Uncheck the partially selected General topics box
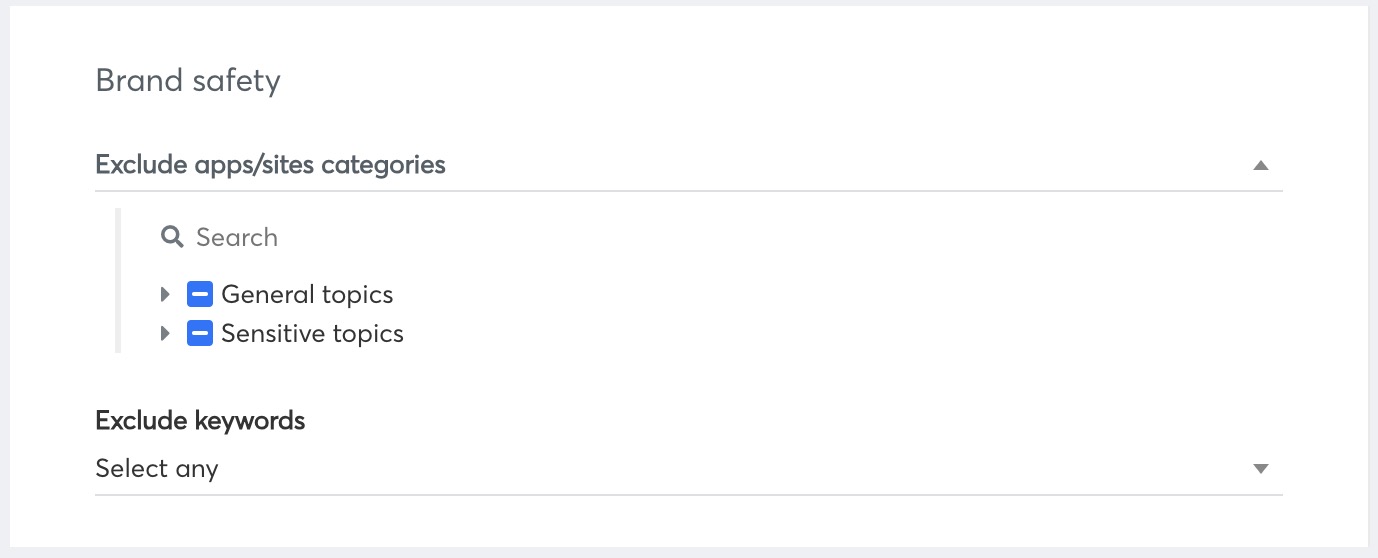 (200, 294)
